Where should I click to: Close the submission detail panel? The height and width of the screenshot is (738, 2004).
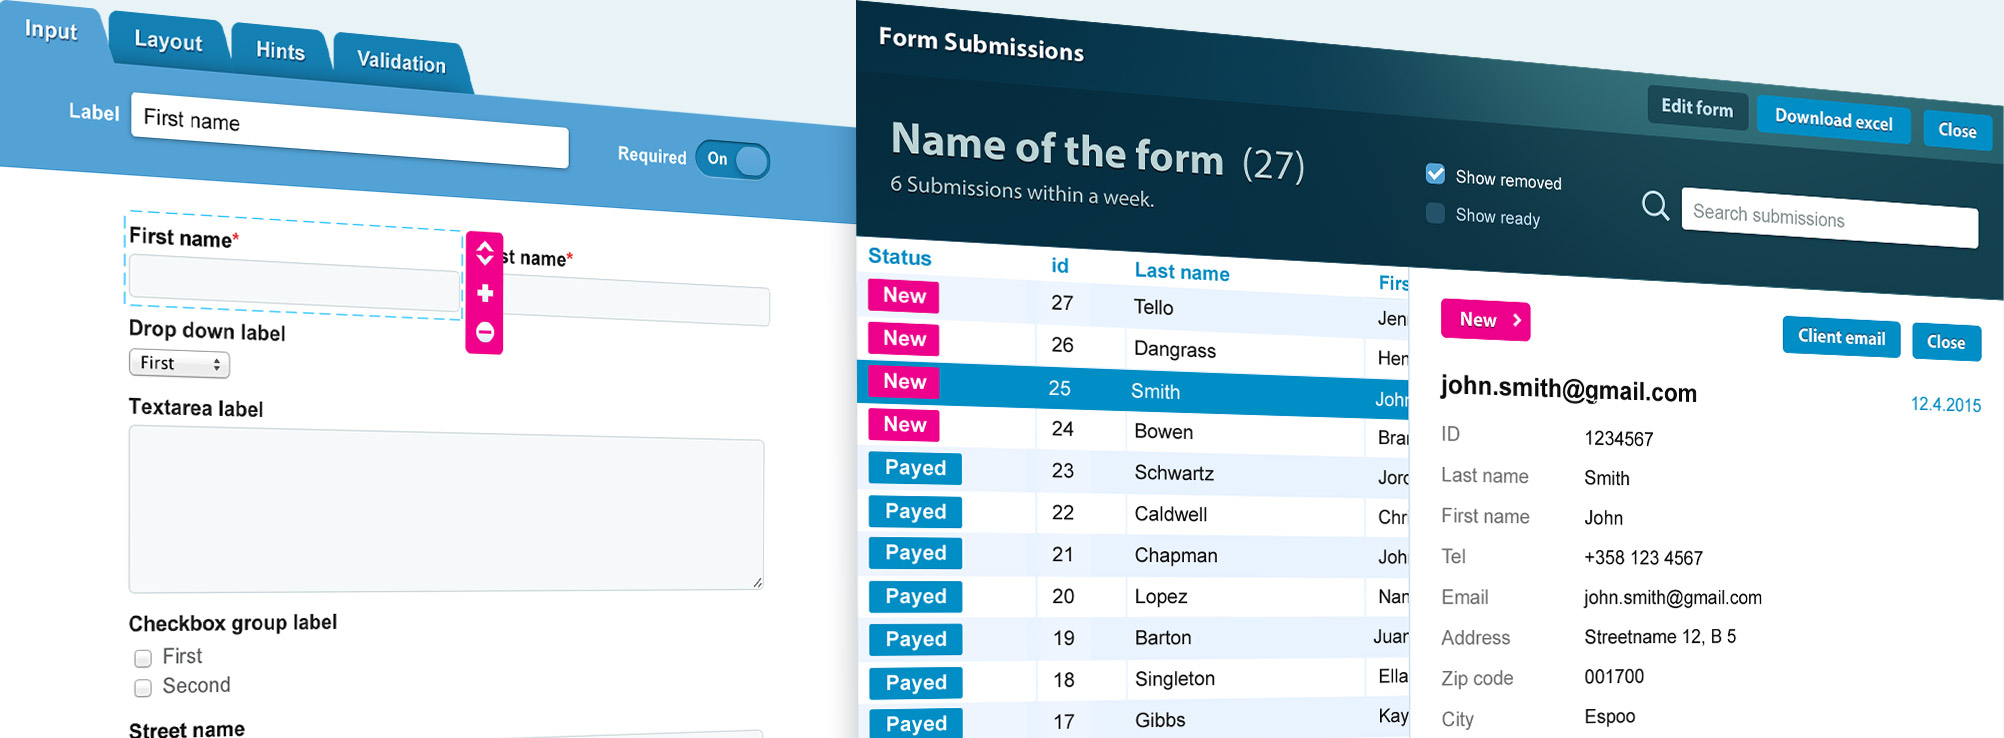pos(1946,342)
